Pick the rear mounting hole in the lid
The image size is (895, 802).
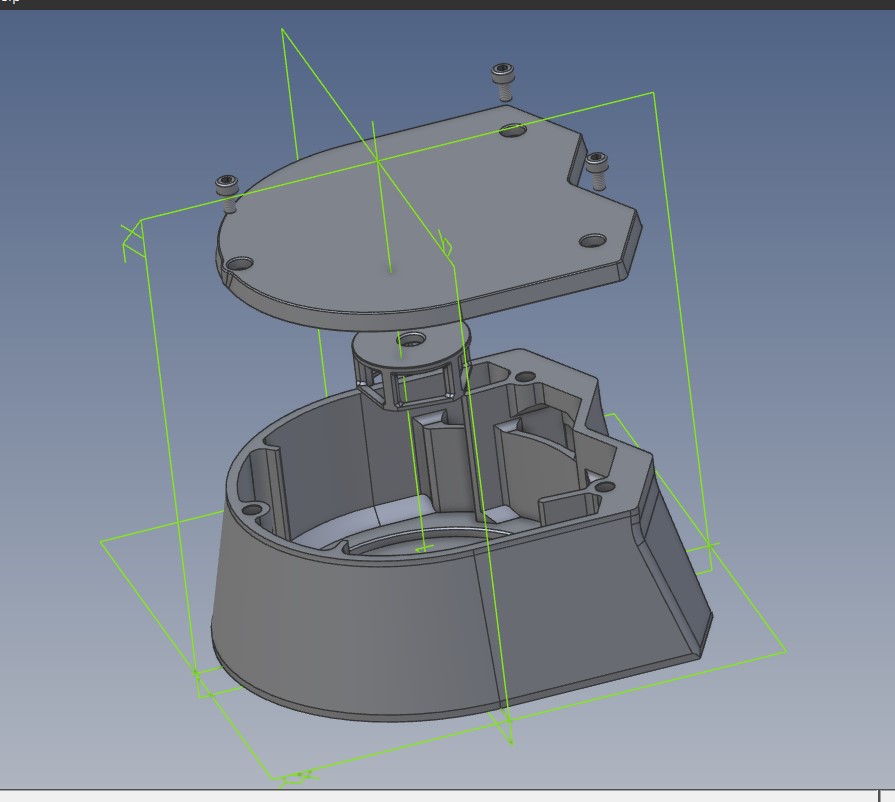click(x=513, y=130)
